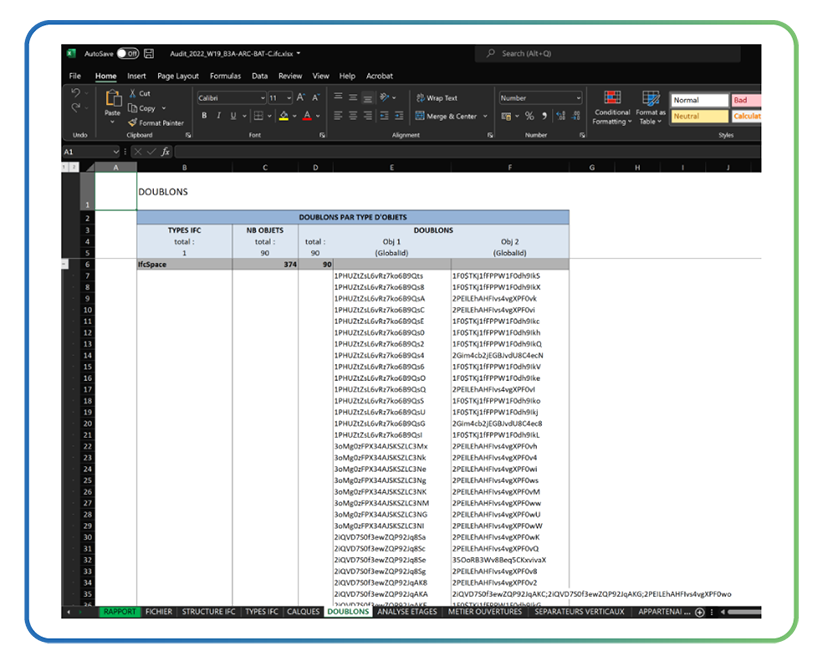
Task: Apply middle vertical alignment
Action: pyautogui.click(x=353, y=97)
